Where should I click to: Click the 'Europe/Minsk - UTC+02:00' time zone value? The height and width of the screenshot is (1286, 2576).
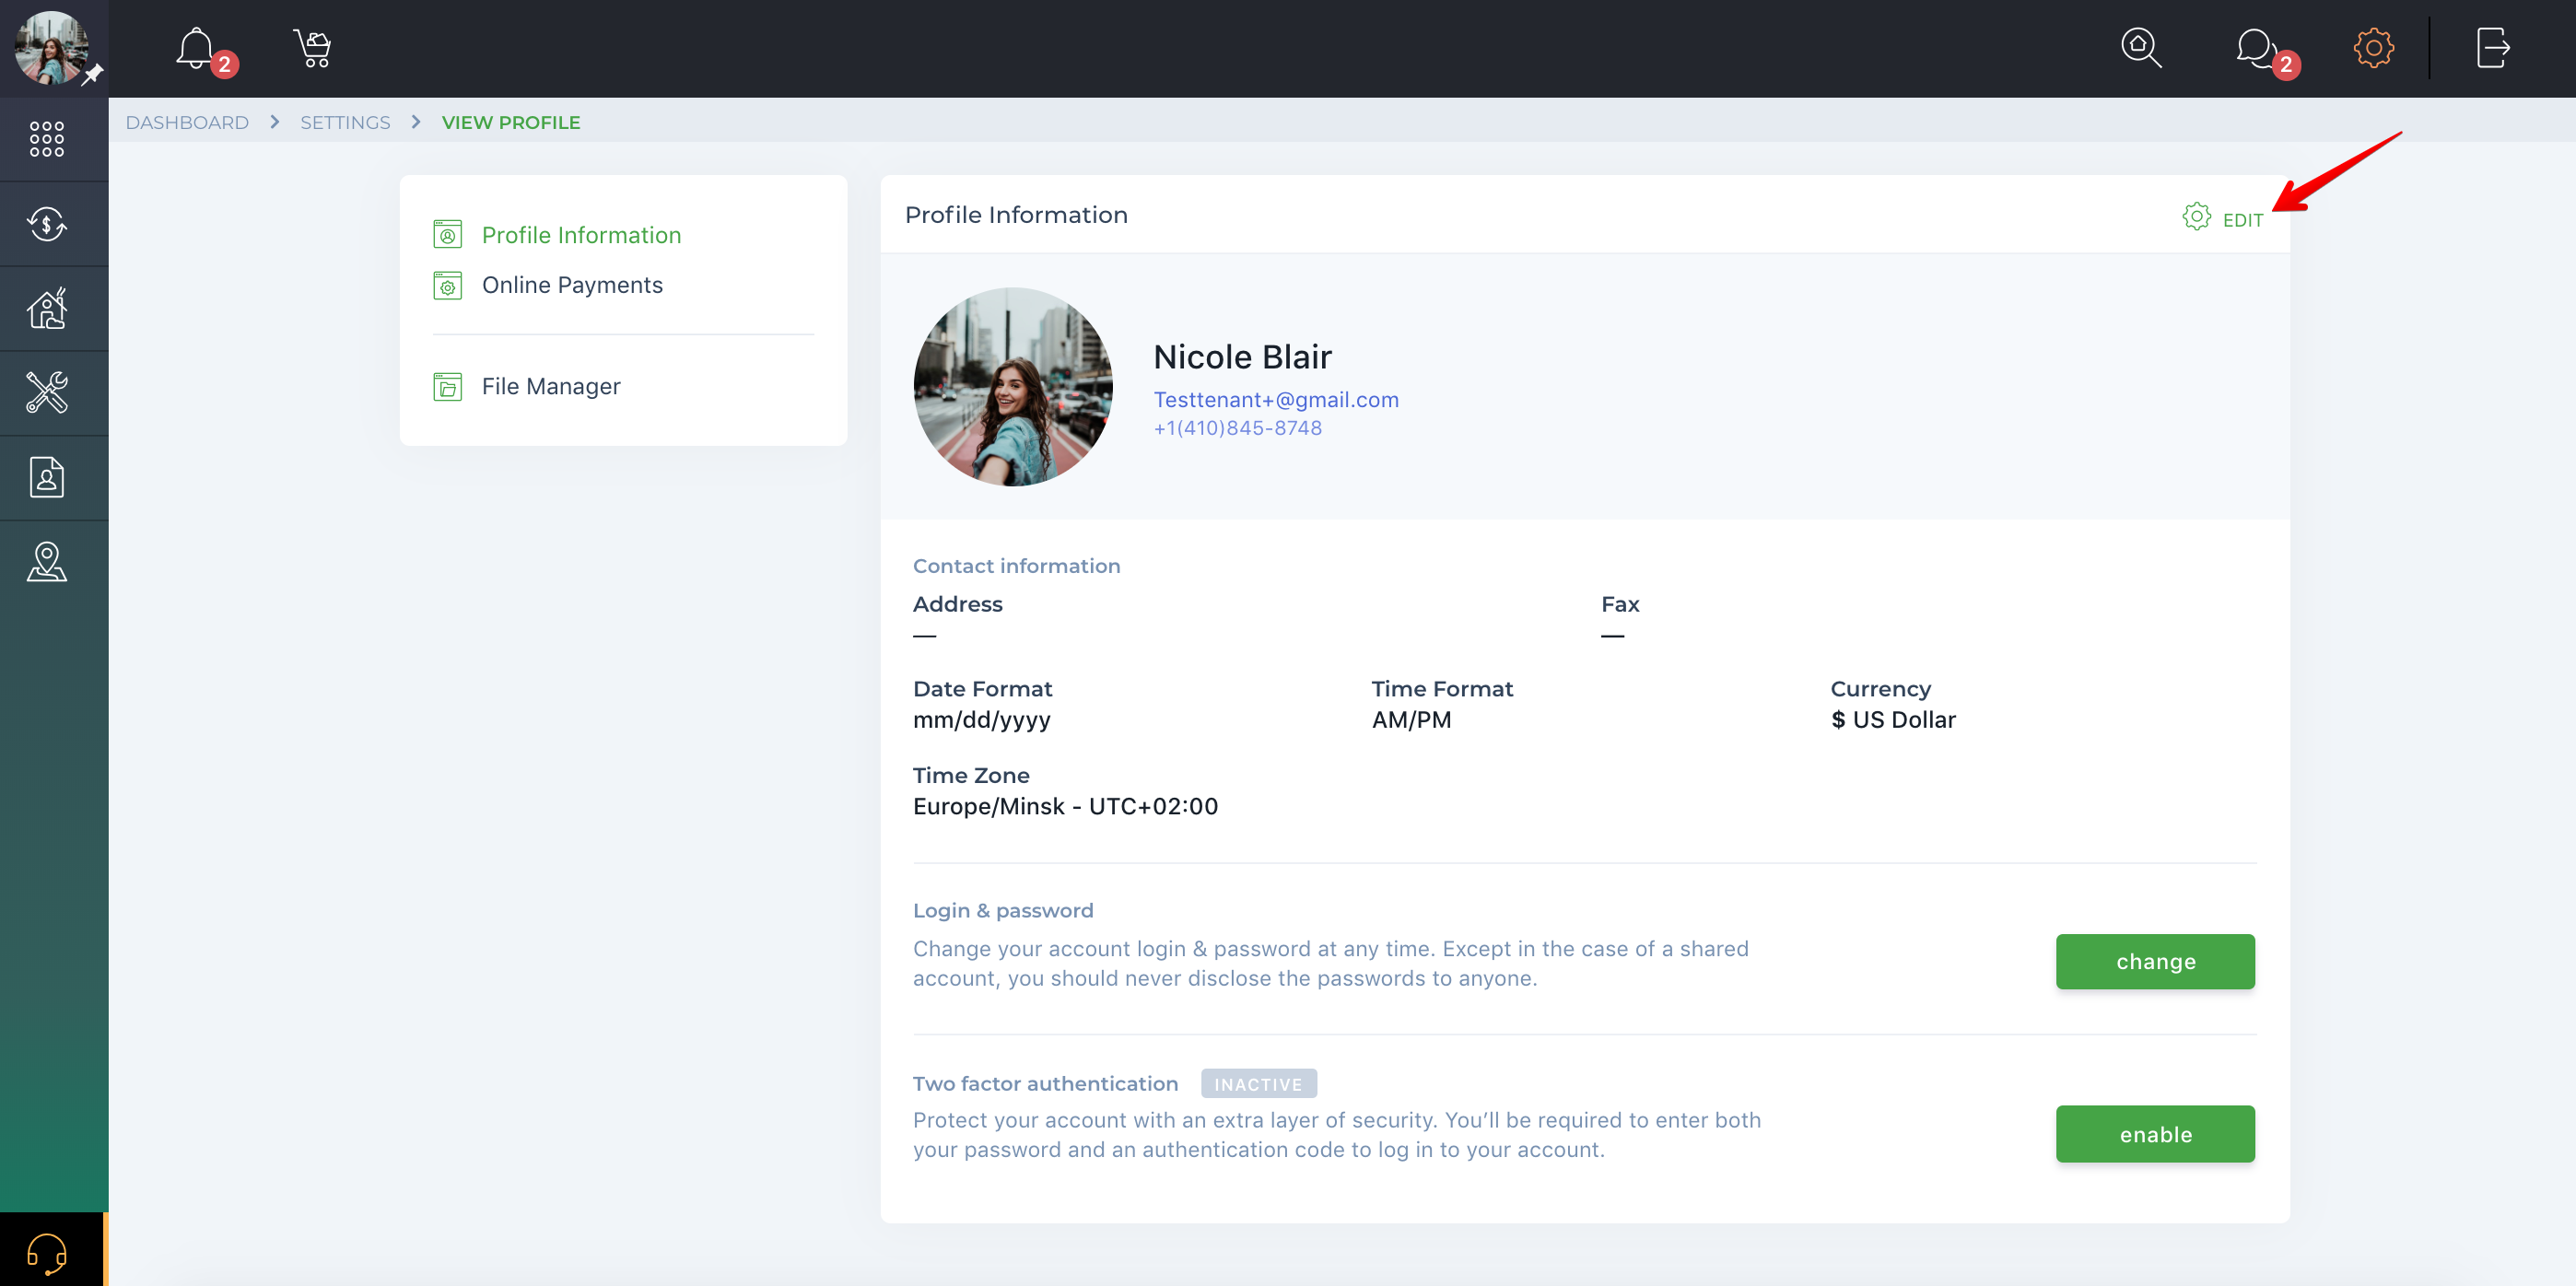coord(1065,807)
